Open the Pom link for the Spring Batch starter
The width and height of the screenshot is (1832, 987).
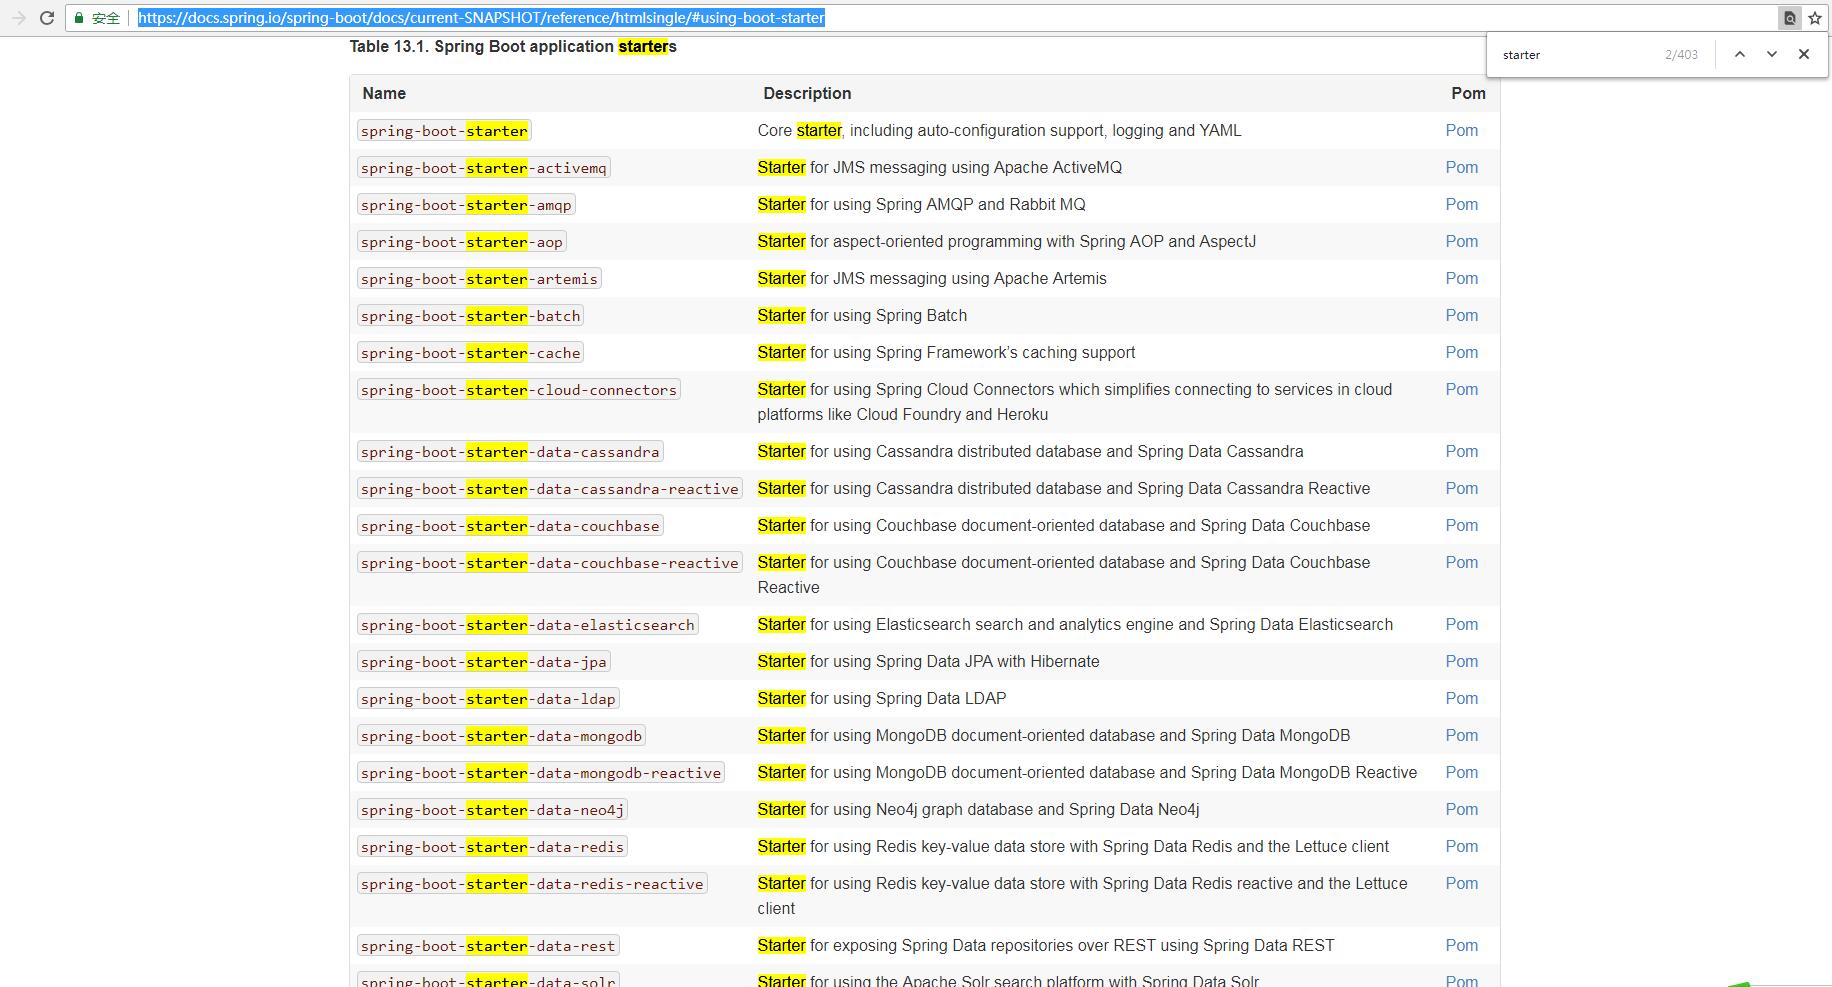tap(1461, 315)
